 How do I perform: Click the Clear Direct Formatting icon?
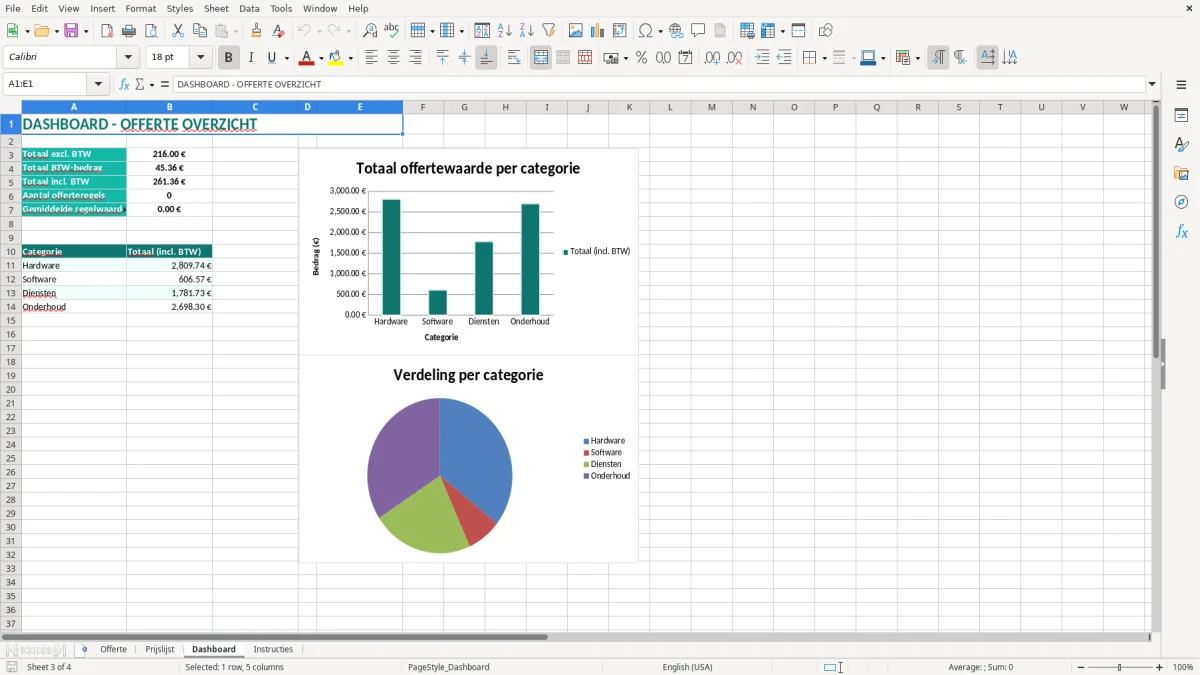[x=279, y=31]
